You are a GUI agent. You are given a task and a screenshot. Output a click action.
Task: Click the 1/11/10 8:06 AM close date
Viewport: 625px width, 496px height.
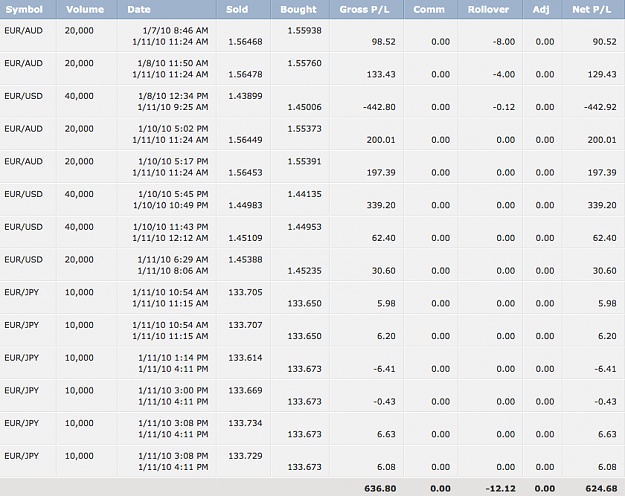coord(173,271)
